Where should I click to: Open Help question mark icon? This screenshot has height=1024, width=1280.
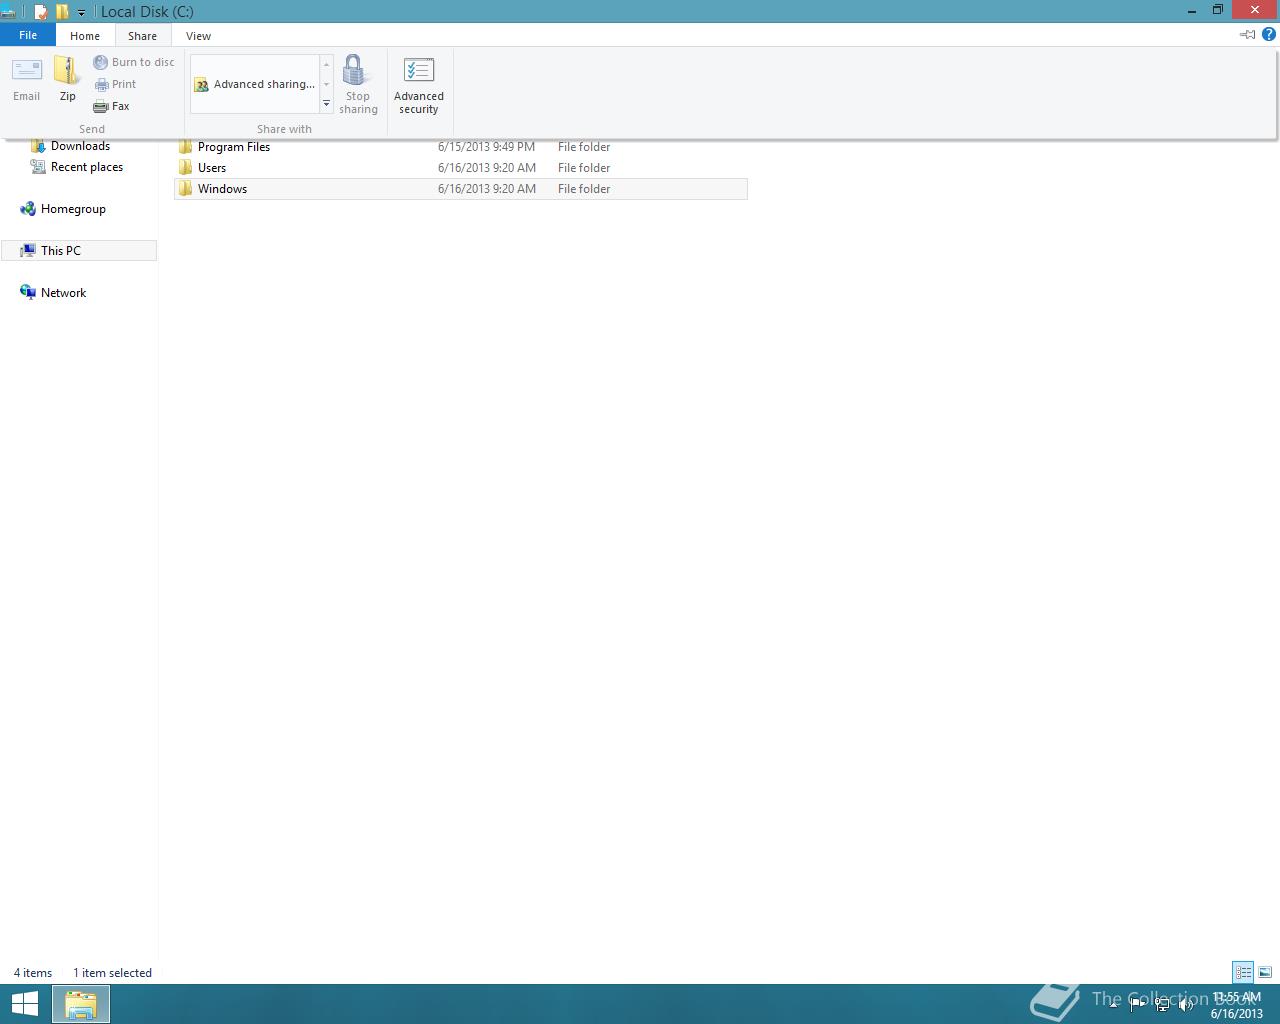click(x=1269, y=34)
